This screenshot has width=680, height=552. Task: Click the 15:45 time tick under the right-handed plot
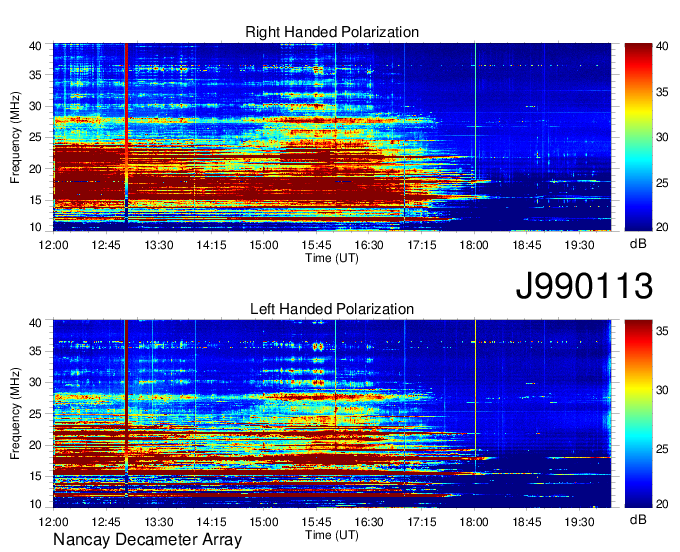(317, 245)
